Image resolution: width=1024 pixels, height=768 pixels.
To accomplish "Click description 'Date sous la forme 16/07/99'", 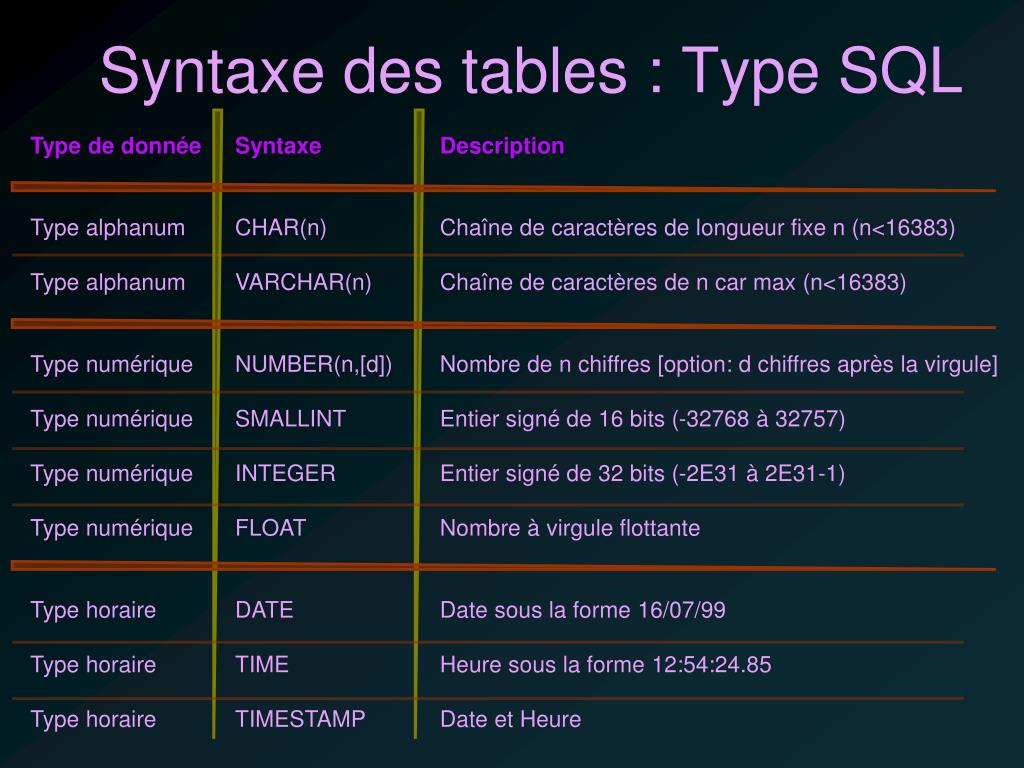I will coord(583,611).
